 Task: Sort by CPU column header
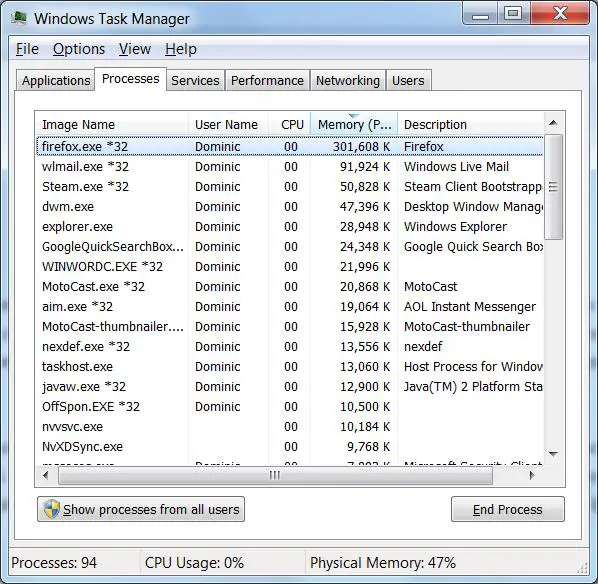coord(289,124)
